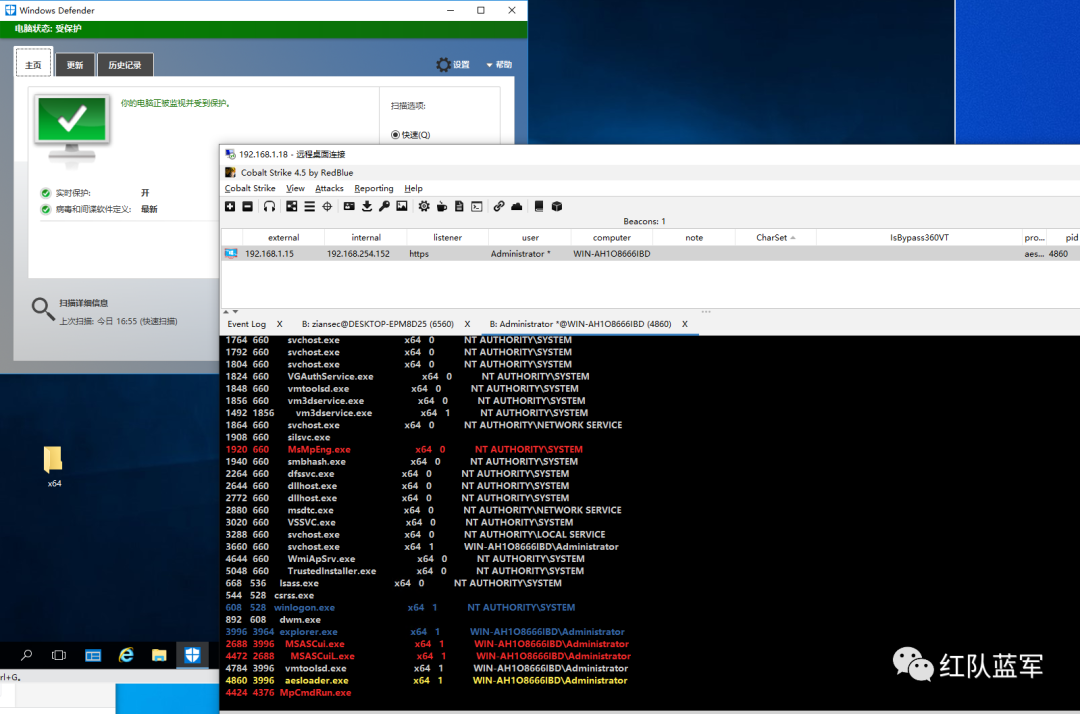1080x714 pixels.
Task: Open Task View on taskbar
Action: tap(59, 655)
